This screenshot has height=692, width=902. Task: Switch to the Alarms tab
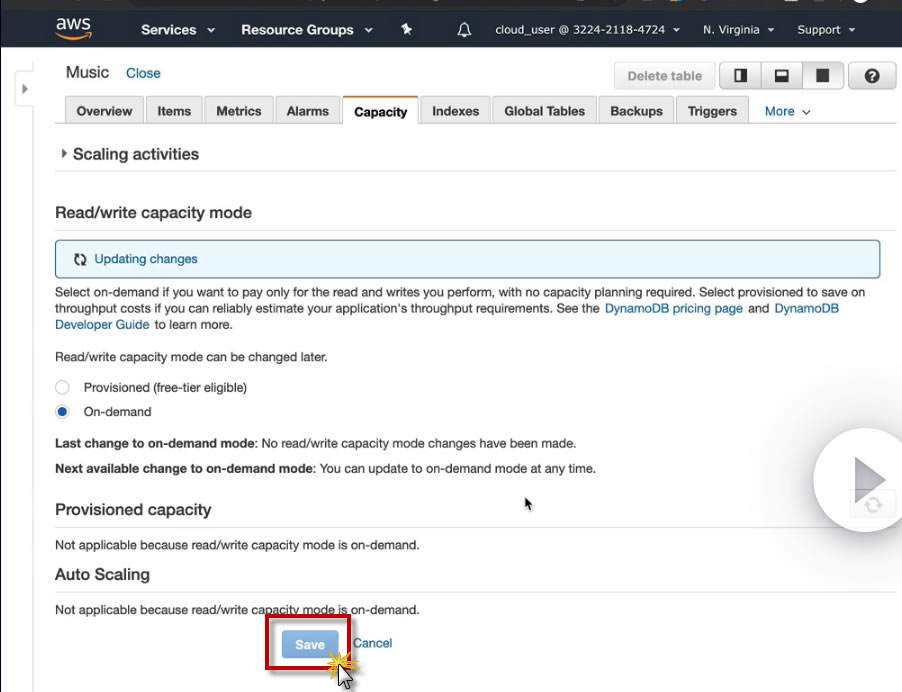[x=308, y=111]
